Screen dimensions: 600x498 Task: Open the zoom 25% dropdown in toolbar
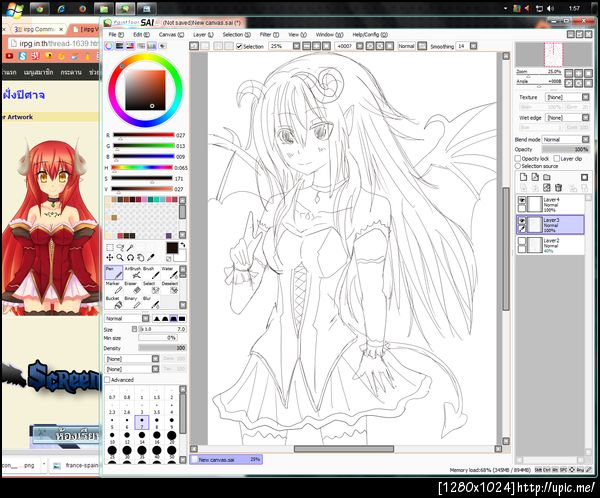(297, 46)
